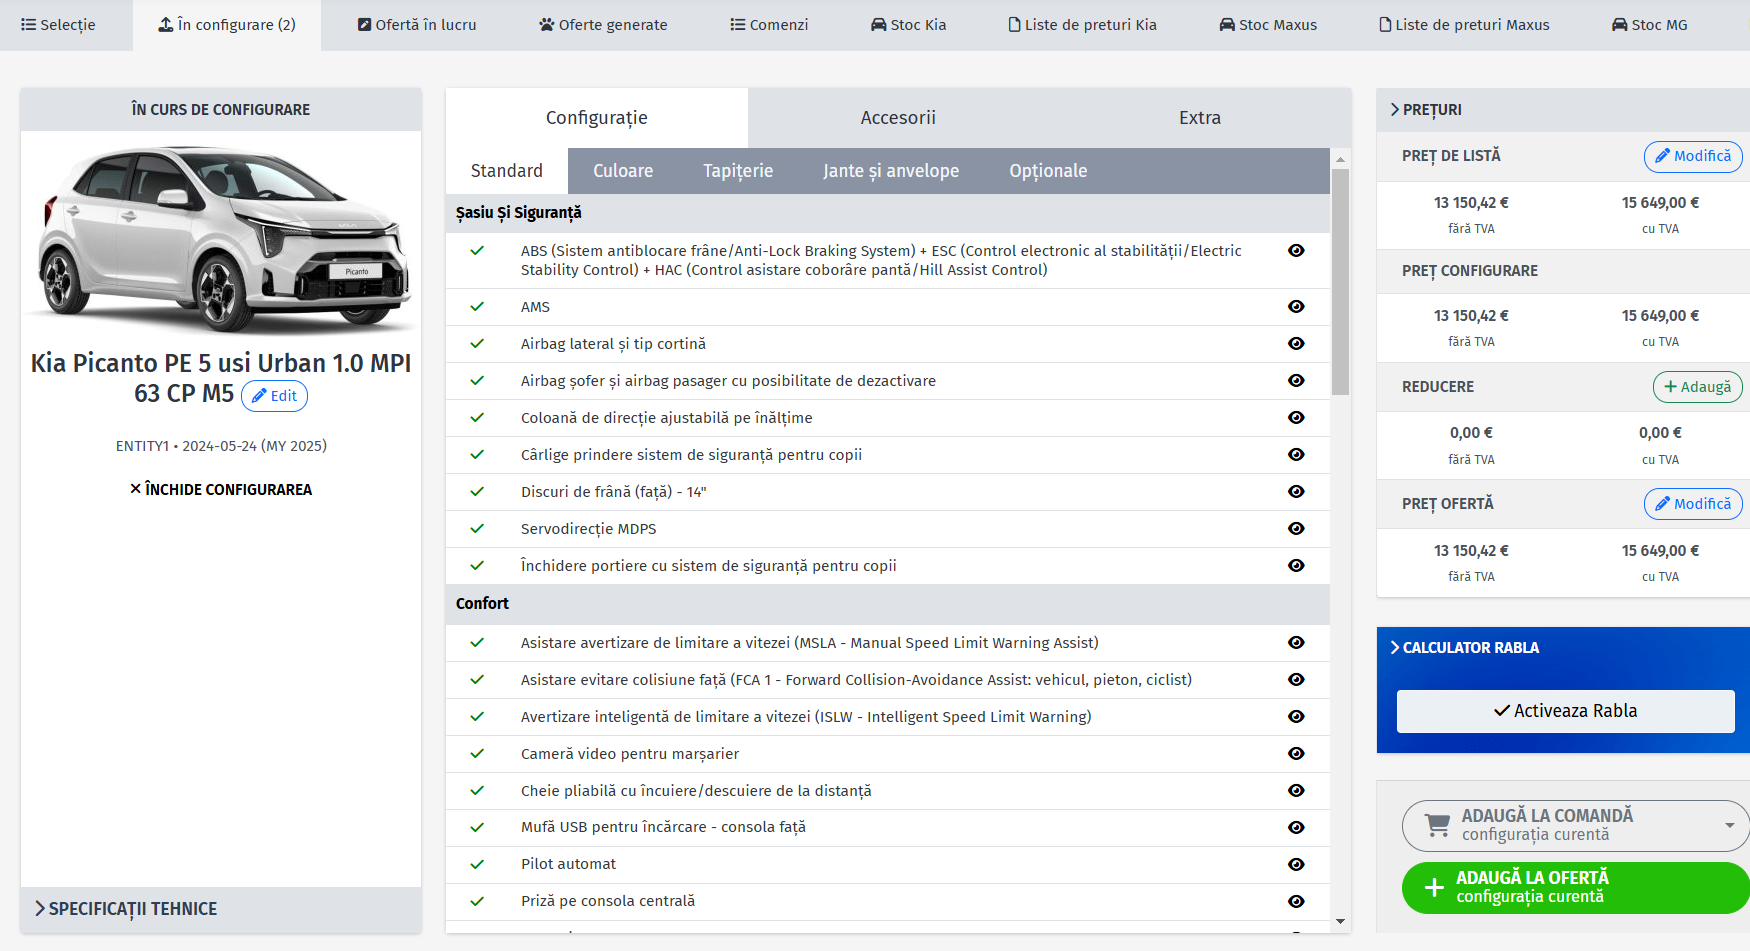Click checkmark next to Pilot automat
Screen dimensions: 1750x951
point(477,865)
